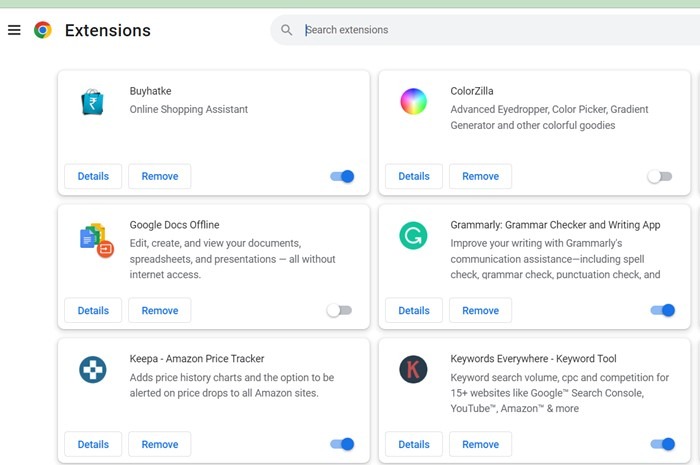The width and height of the screenshot is (700, 465).
Task: Remove the Buyhatke extension
Action: pos(160,176)
